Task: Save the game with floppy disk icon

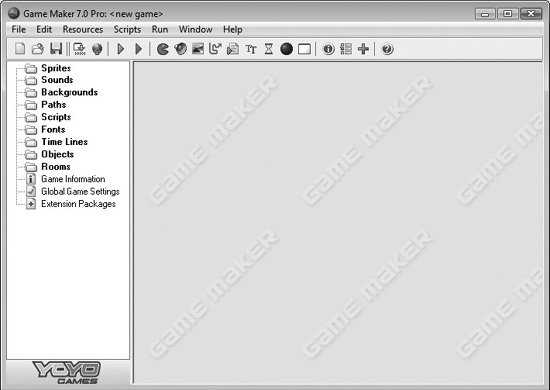Action: 56,49
